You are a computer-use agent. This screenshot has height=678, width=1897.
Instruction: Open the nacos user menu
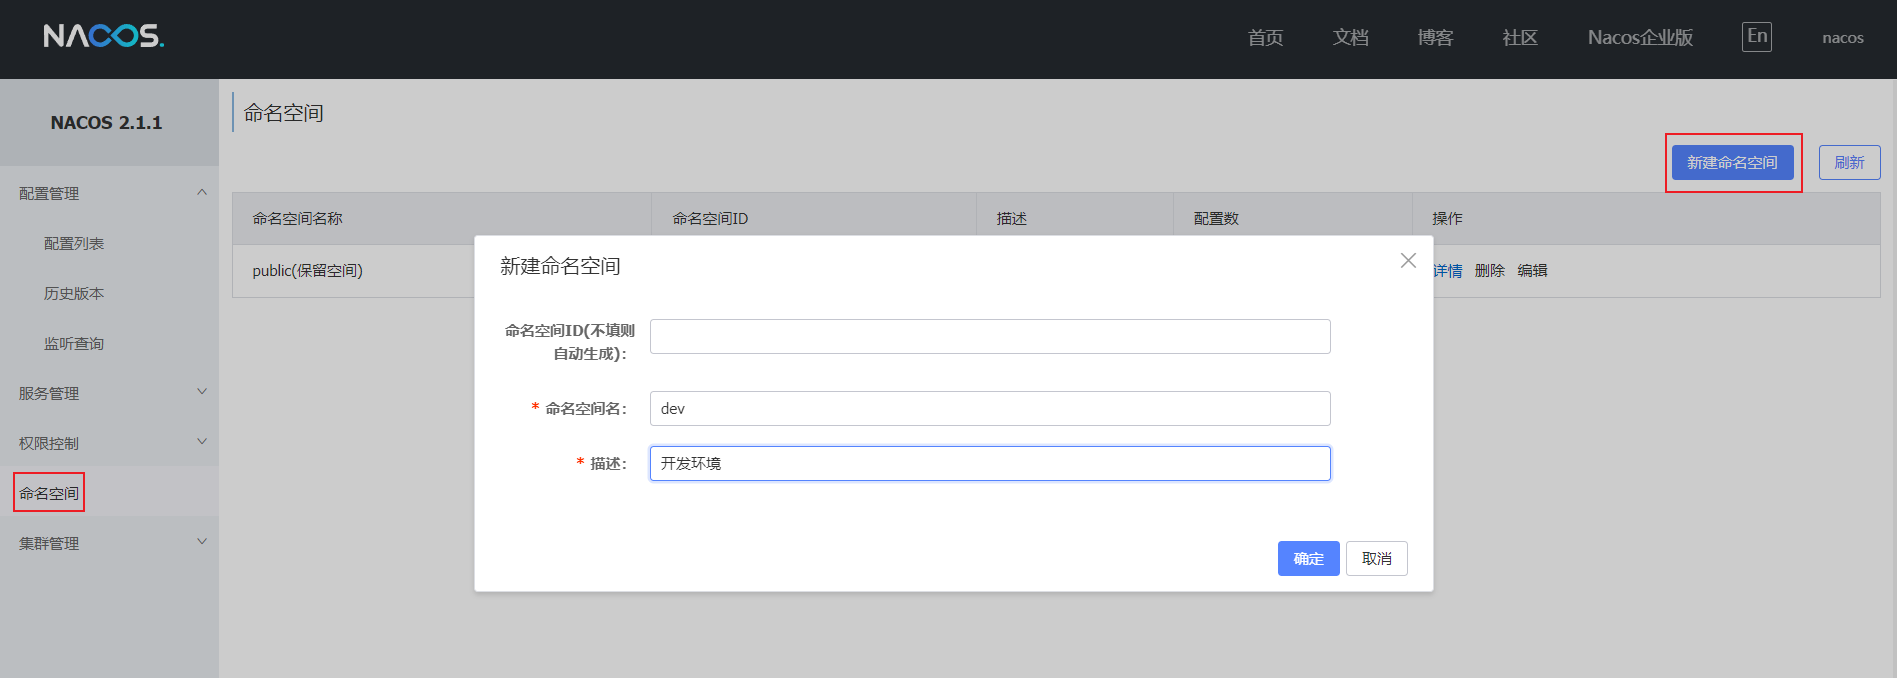tap(1843, 38)
